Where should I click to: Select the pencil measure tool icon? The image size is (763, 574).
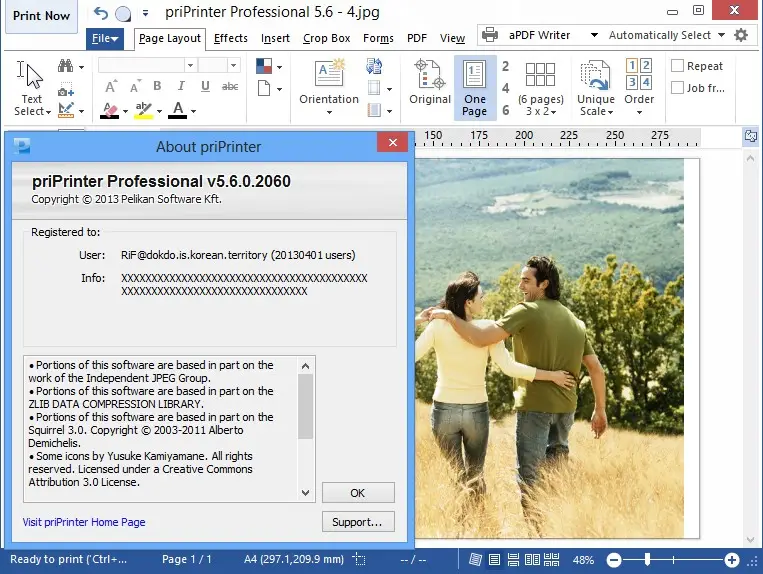[66, 110]
